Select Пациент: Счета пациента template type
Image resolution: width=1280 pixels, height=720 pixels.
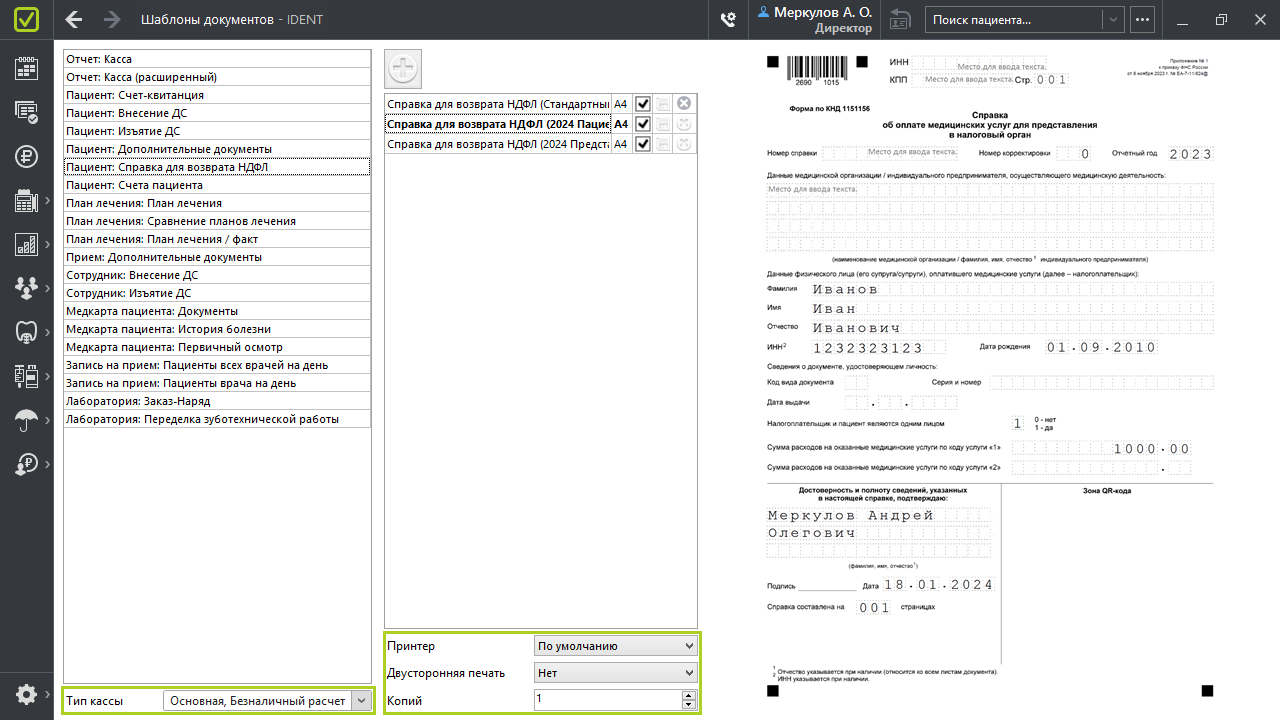click(x=217, y=185)
